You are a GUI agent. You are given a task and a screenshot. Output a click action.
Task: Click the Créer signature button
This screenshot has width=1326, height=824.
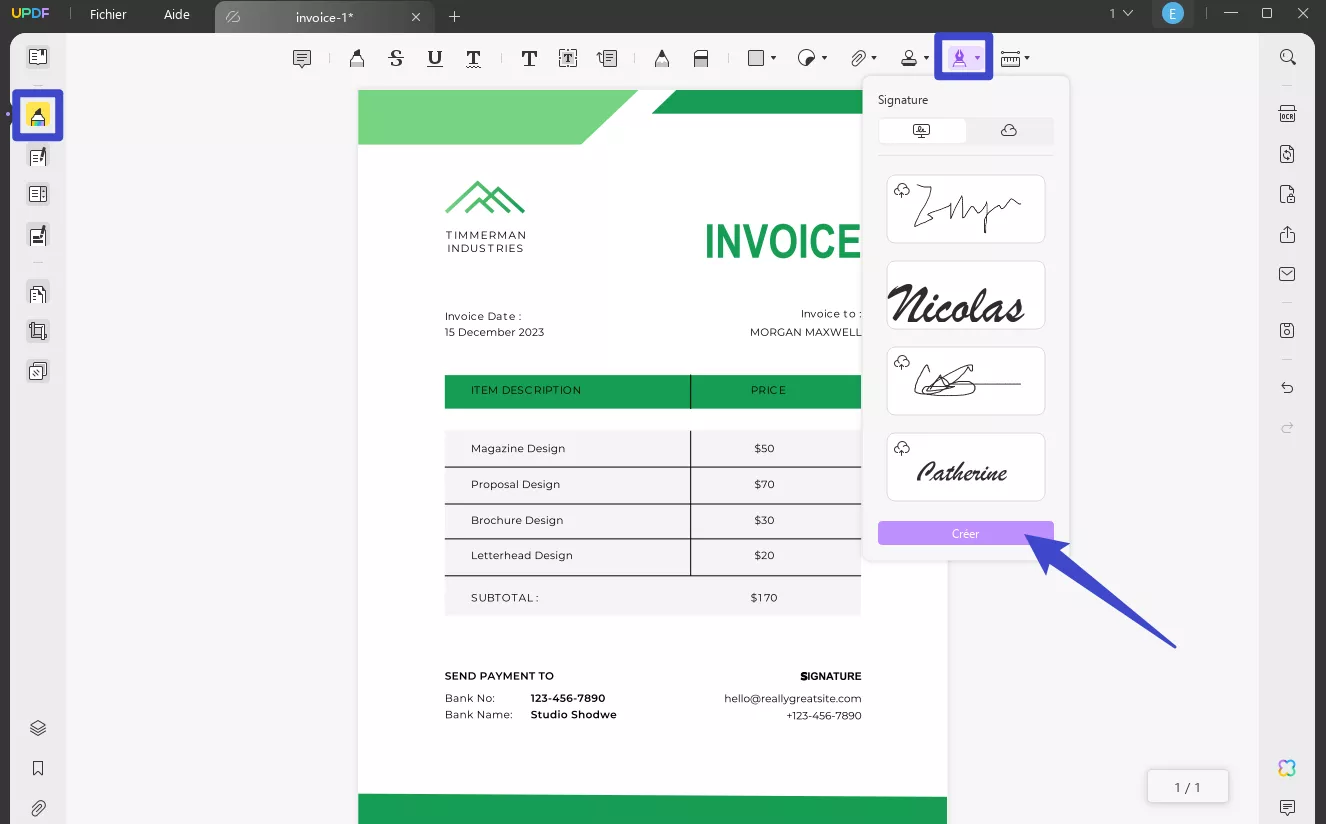point(965,532)
